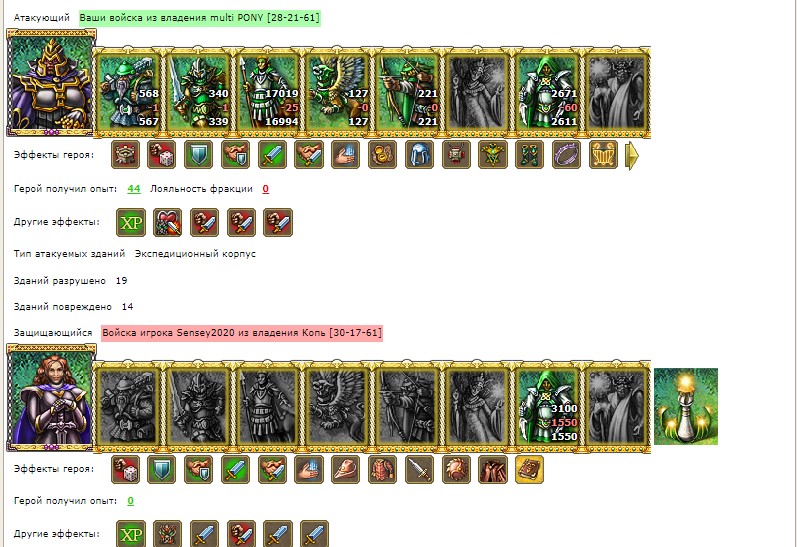Open defender hero experience value 0
The width and height of the screenshot is (797, 547).
click(131, 501)
